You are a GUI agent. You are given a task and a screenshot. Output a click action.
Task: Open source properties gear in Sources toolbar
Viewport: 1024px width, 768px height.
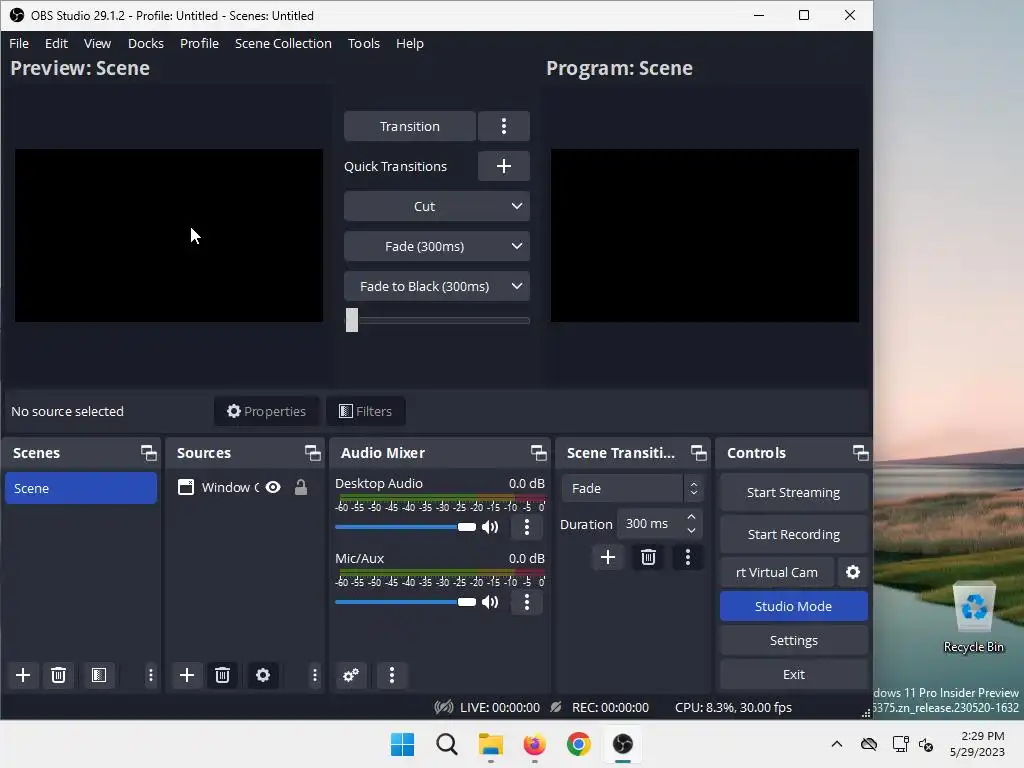263,675
